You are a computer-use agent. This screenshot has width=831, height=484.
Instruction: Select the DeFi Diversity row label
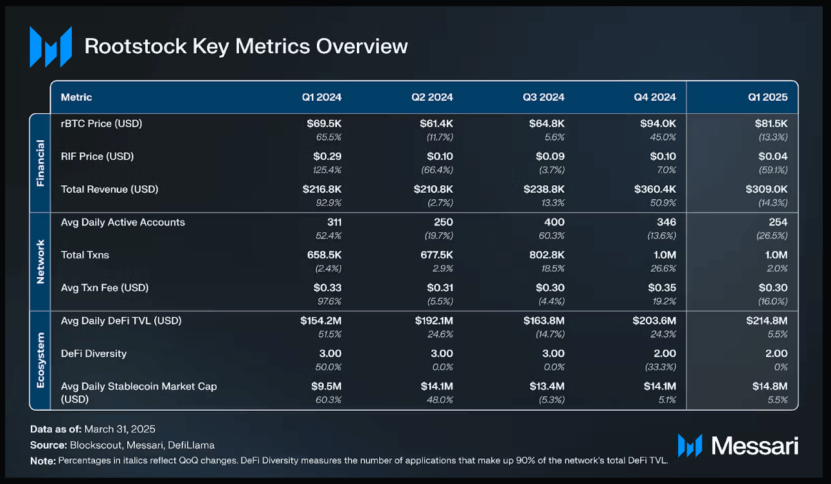[95, 353]
